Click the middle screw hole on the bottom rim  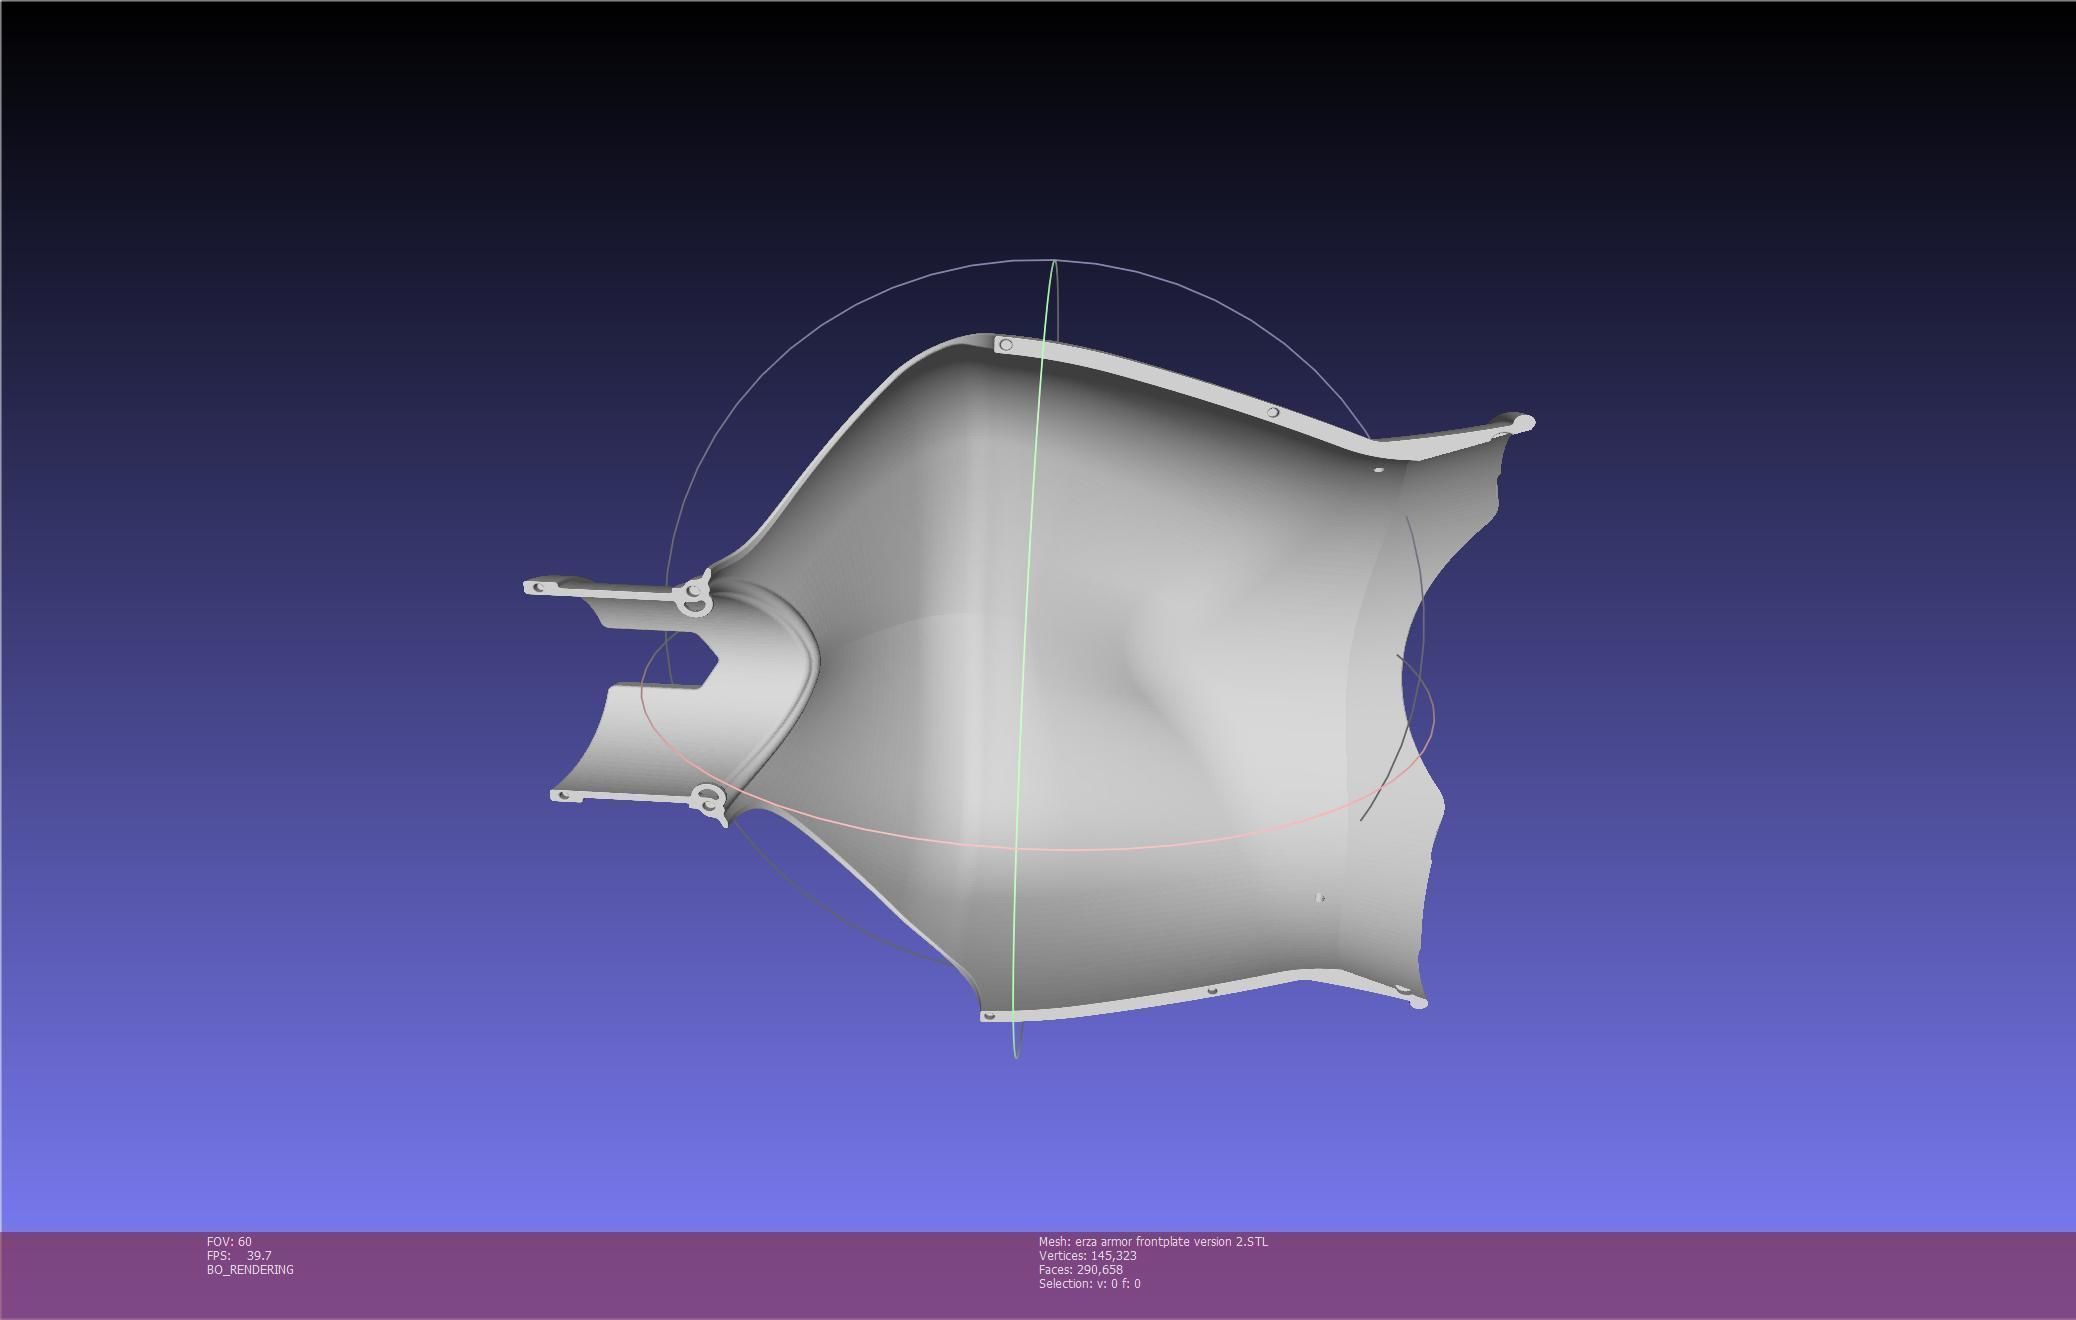[x=1212, y=991]
